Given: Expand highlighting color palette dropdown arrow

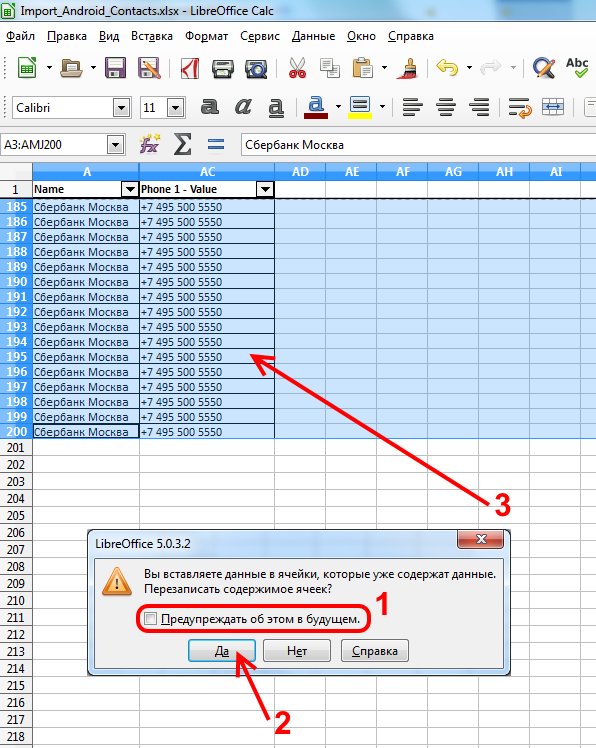Looking at the screenshot, I should click(382, 106).
